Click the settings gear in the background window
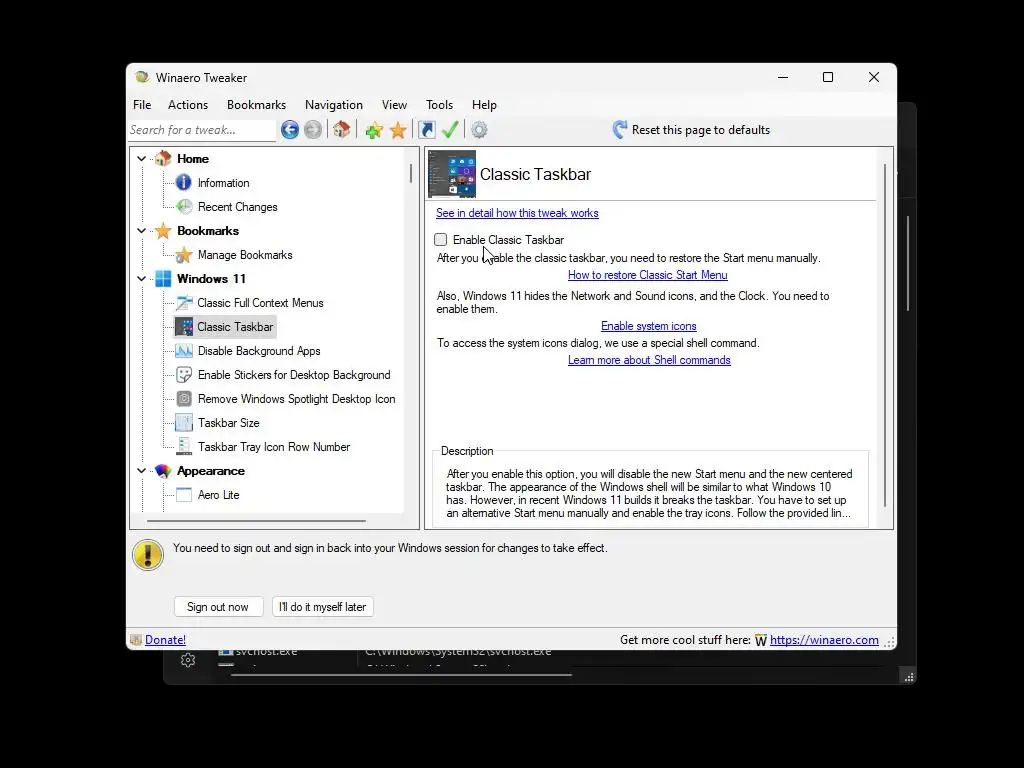Image resolution: width=1024 pixels, height=768 pixels. pyautogui.click(x=188, y=660)
